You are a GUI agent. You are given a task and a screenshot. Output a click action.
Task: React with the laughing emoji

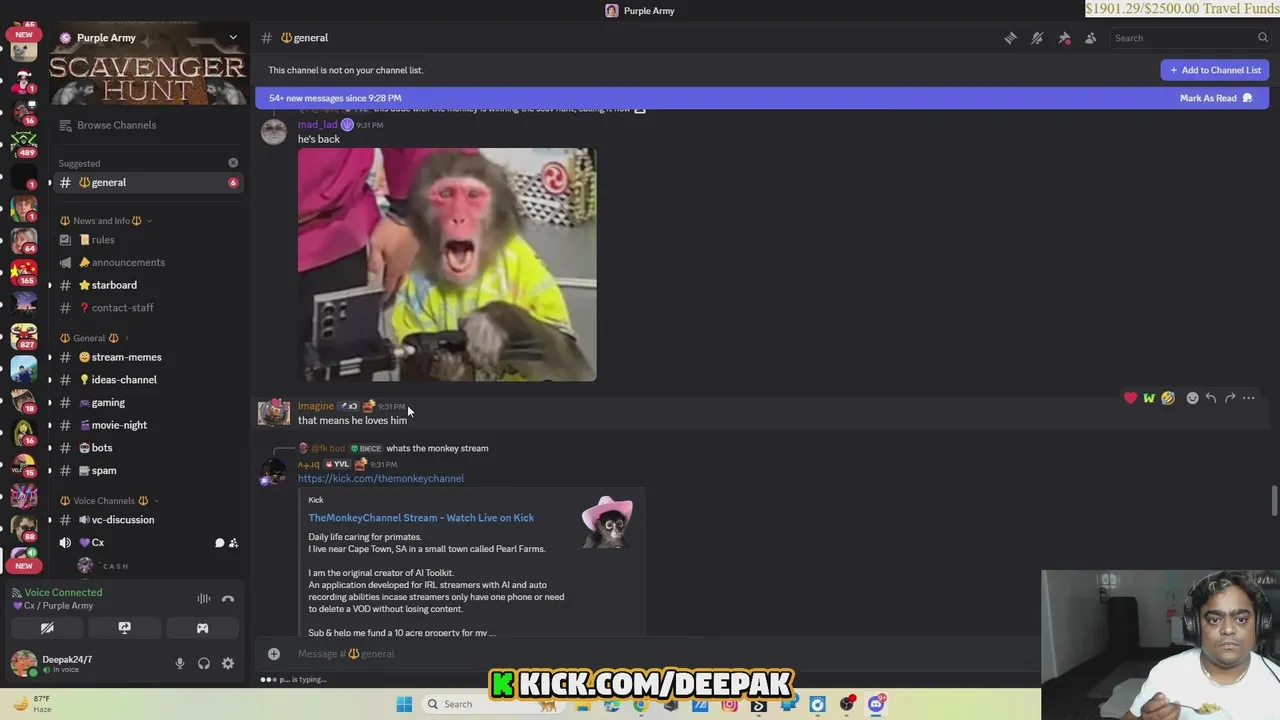pyautogui.click(x=1168, y=398)
